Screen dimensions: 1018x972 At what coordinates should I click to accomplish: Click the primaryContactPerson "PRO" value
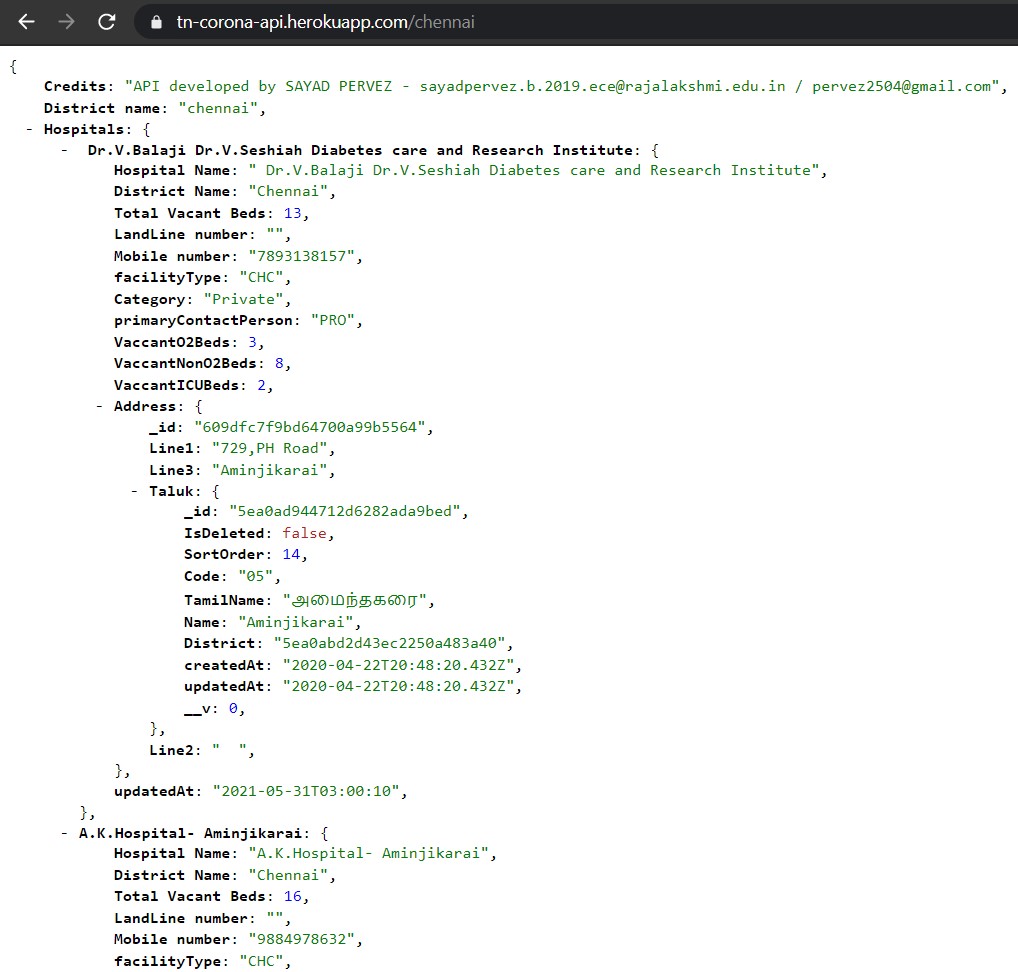[337, 320]
